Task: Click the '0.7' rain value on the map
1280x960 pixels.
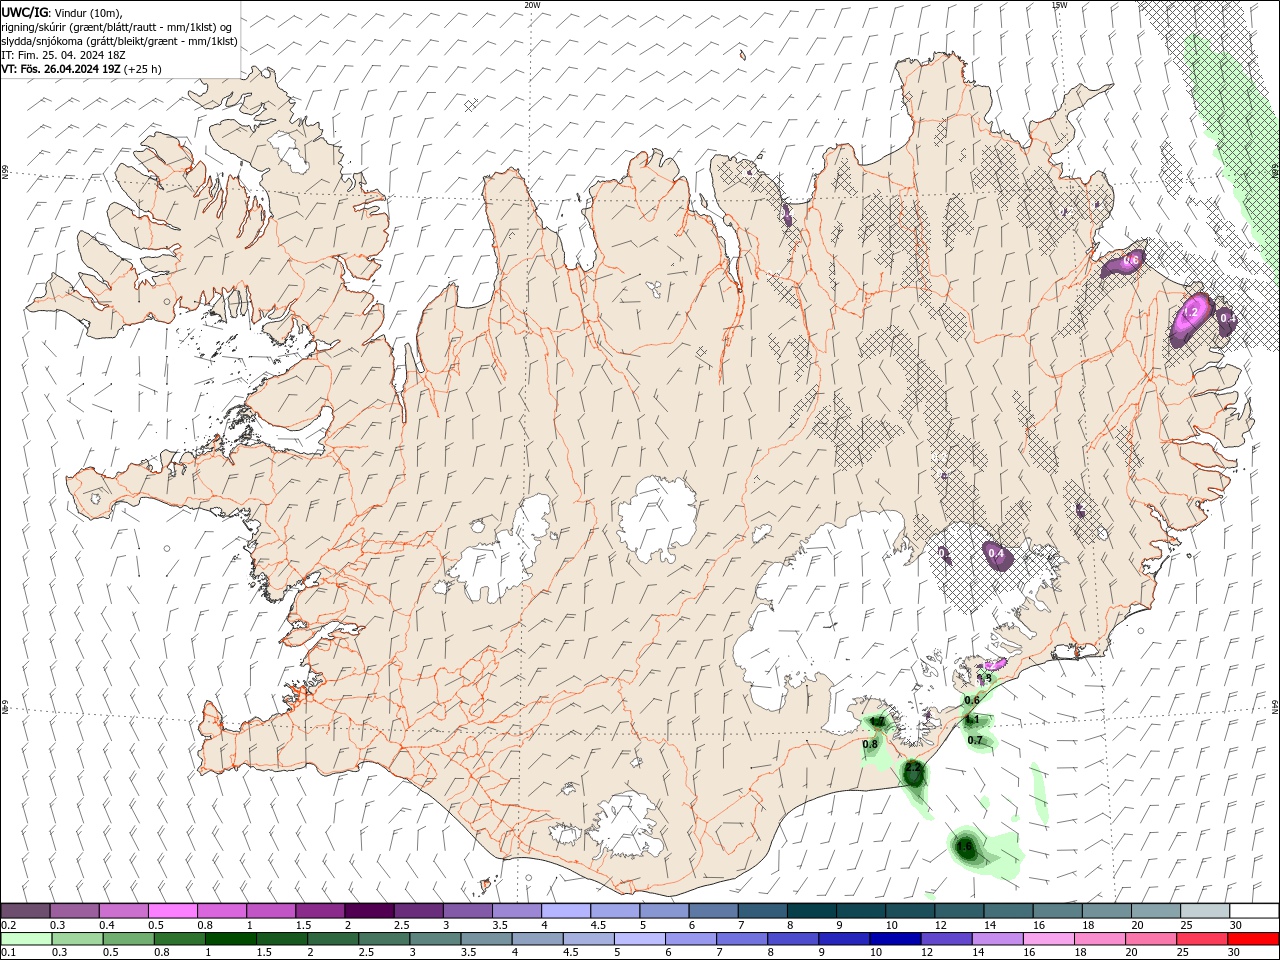Action: coord(976,740)
